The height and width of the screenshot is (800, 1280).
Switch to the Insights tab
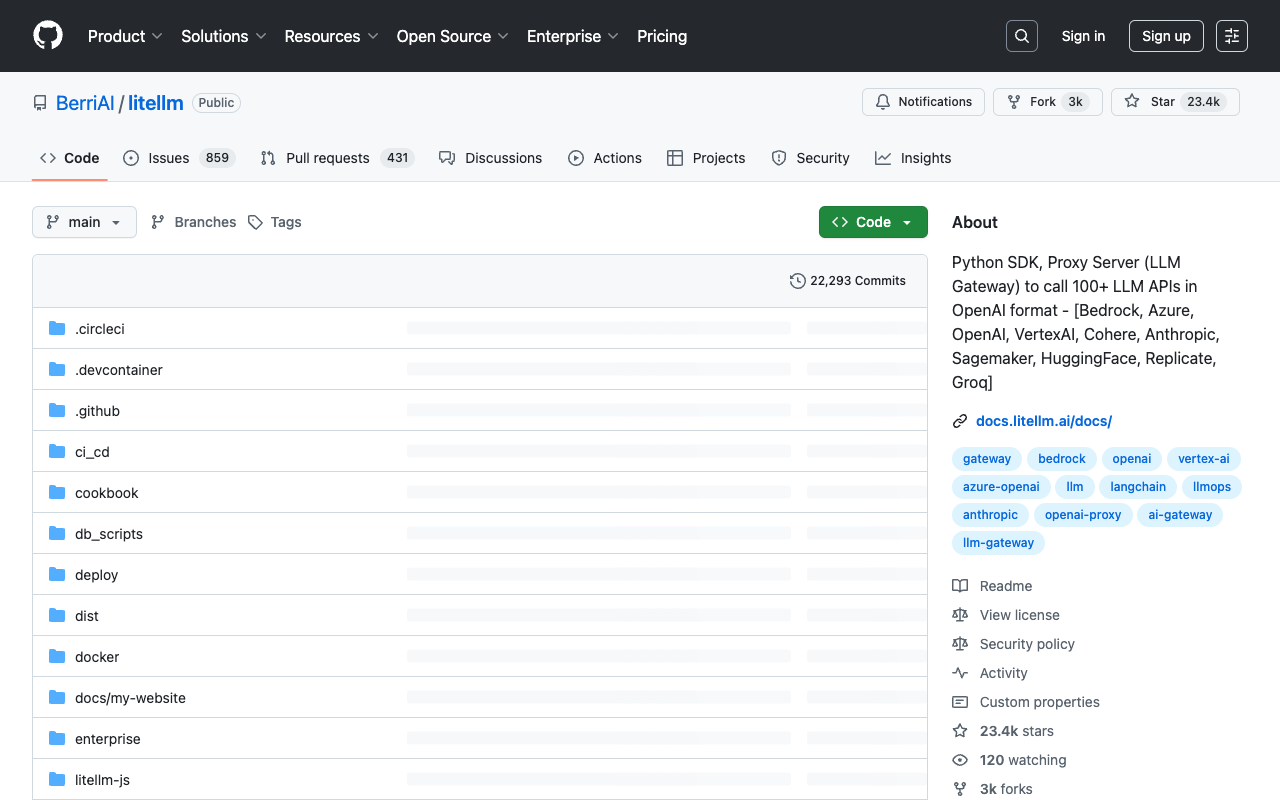point(913,158)
